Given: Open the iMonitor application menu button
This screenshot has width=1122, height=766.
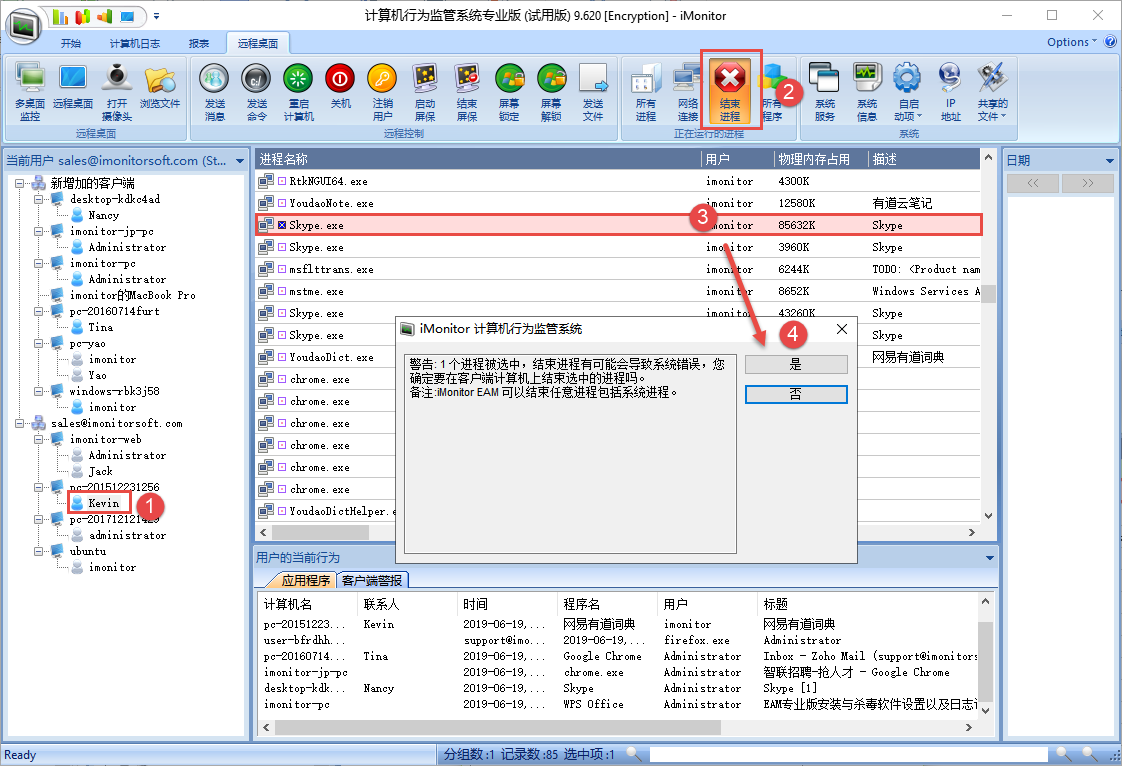Looking at the screenshot, I should 23,25.
